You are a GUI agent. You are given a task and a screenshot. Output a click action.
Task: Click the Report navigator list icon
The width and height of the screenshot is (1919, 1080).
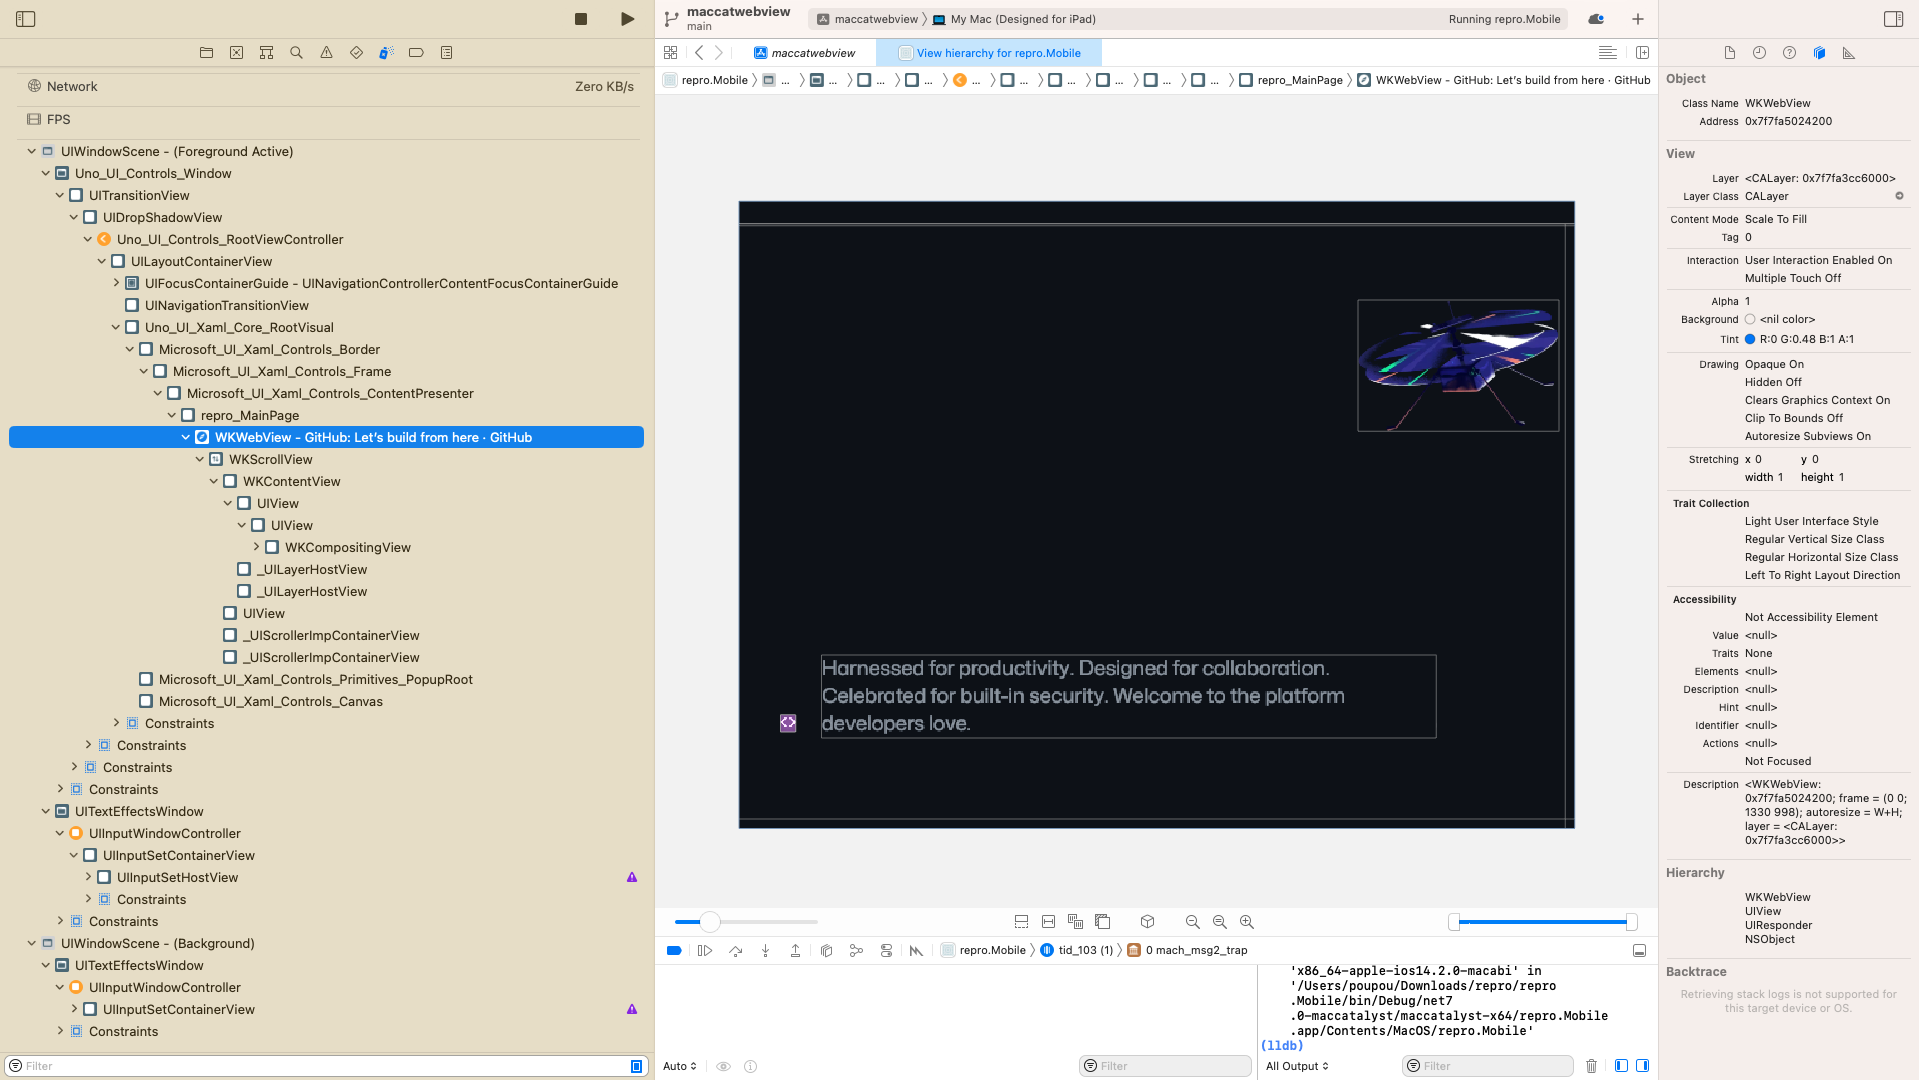pos(446,52)
